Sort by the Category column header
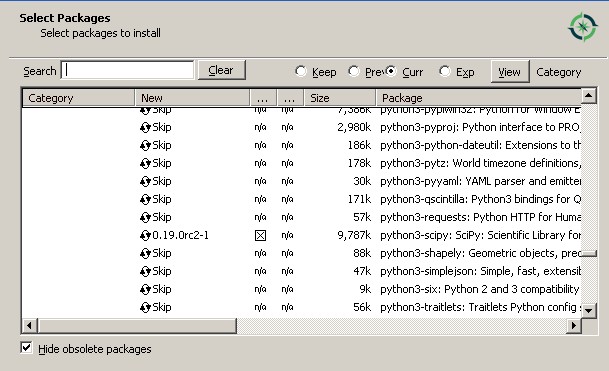 [78, 98]
